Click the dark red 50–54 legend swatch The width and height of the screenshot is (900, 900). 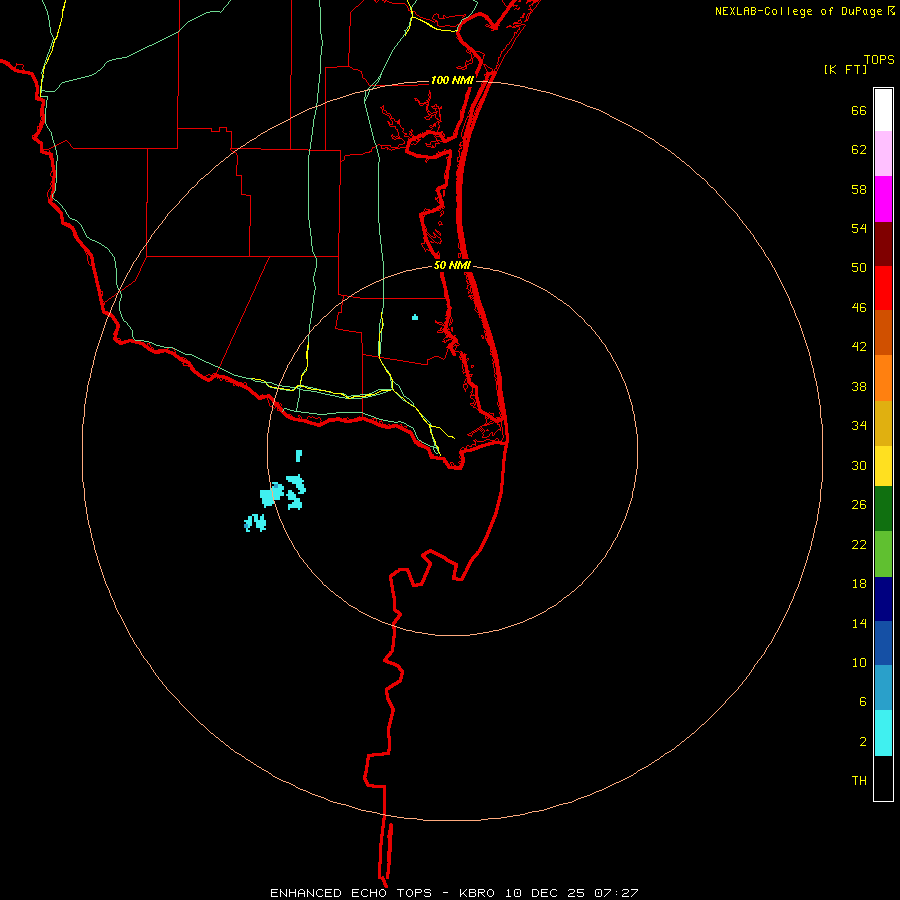pos(883,244)
